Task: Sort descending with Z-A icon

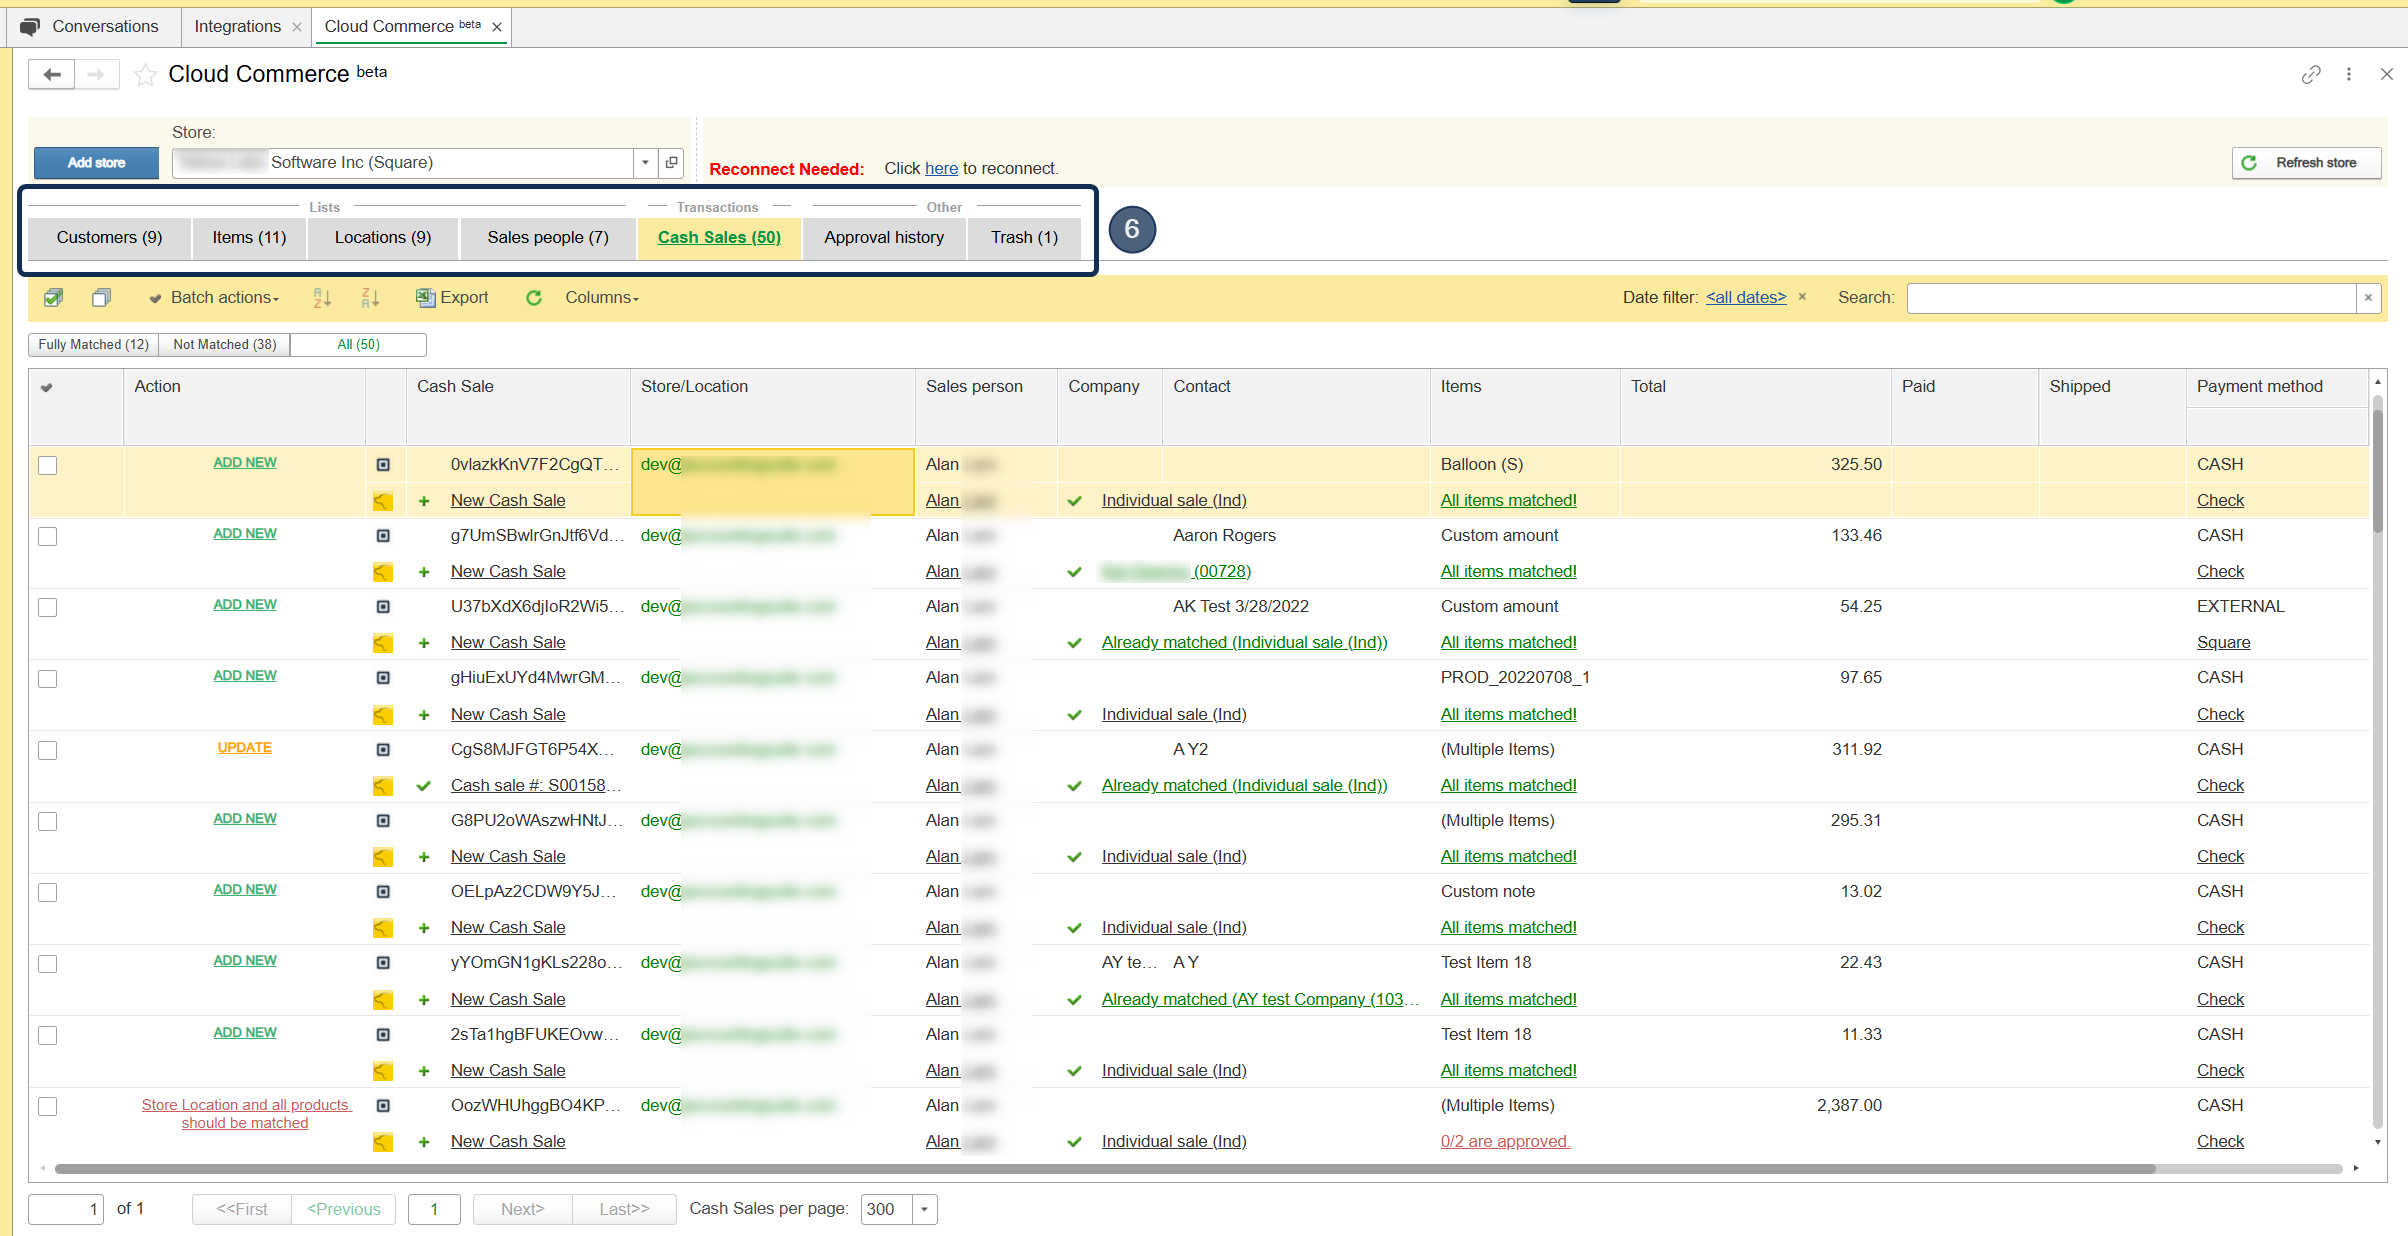Action: click(370, 297)
